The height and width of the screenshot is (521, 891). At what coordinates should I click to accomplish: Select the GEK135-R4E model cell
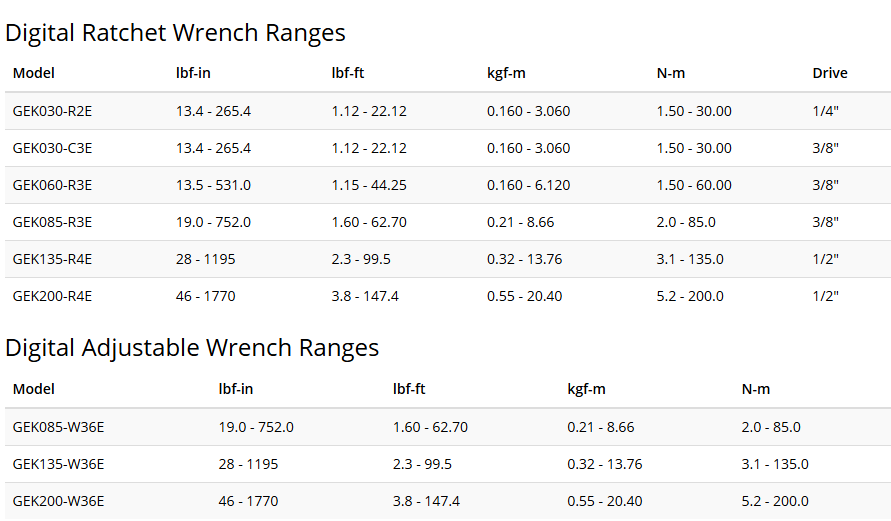pyautogui.click(x=52, y=259)
